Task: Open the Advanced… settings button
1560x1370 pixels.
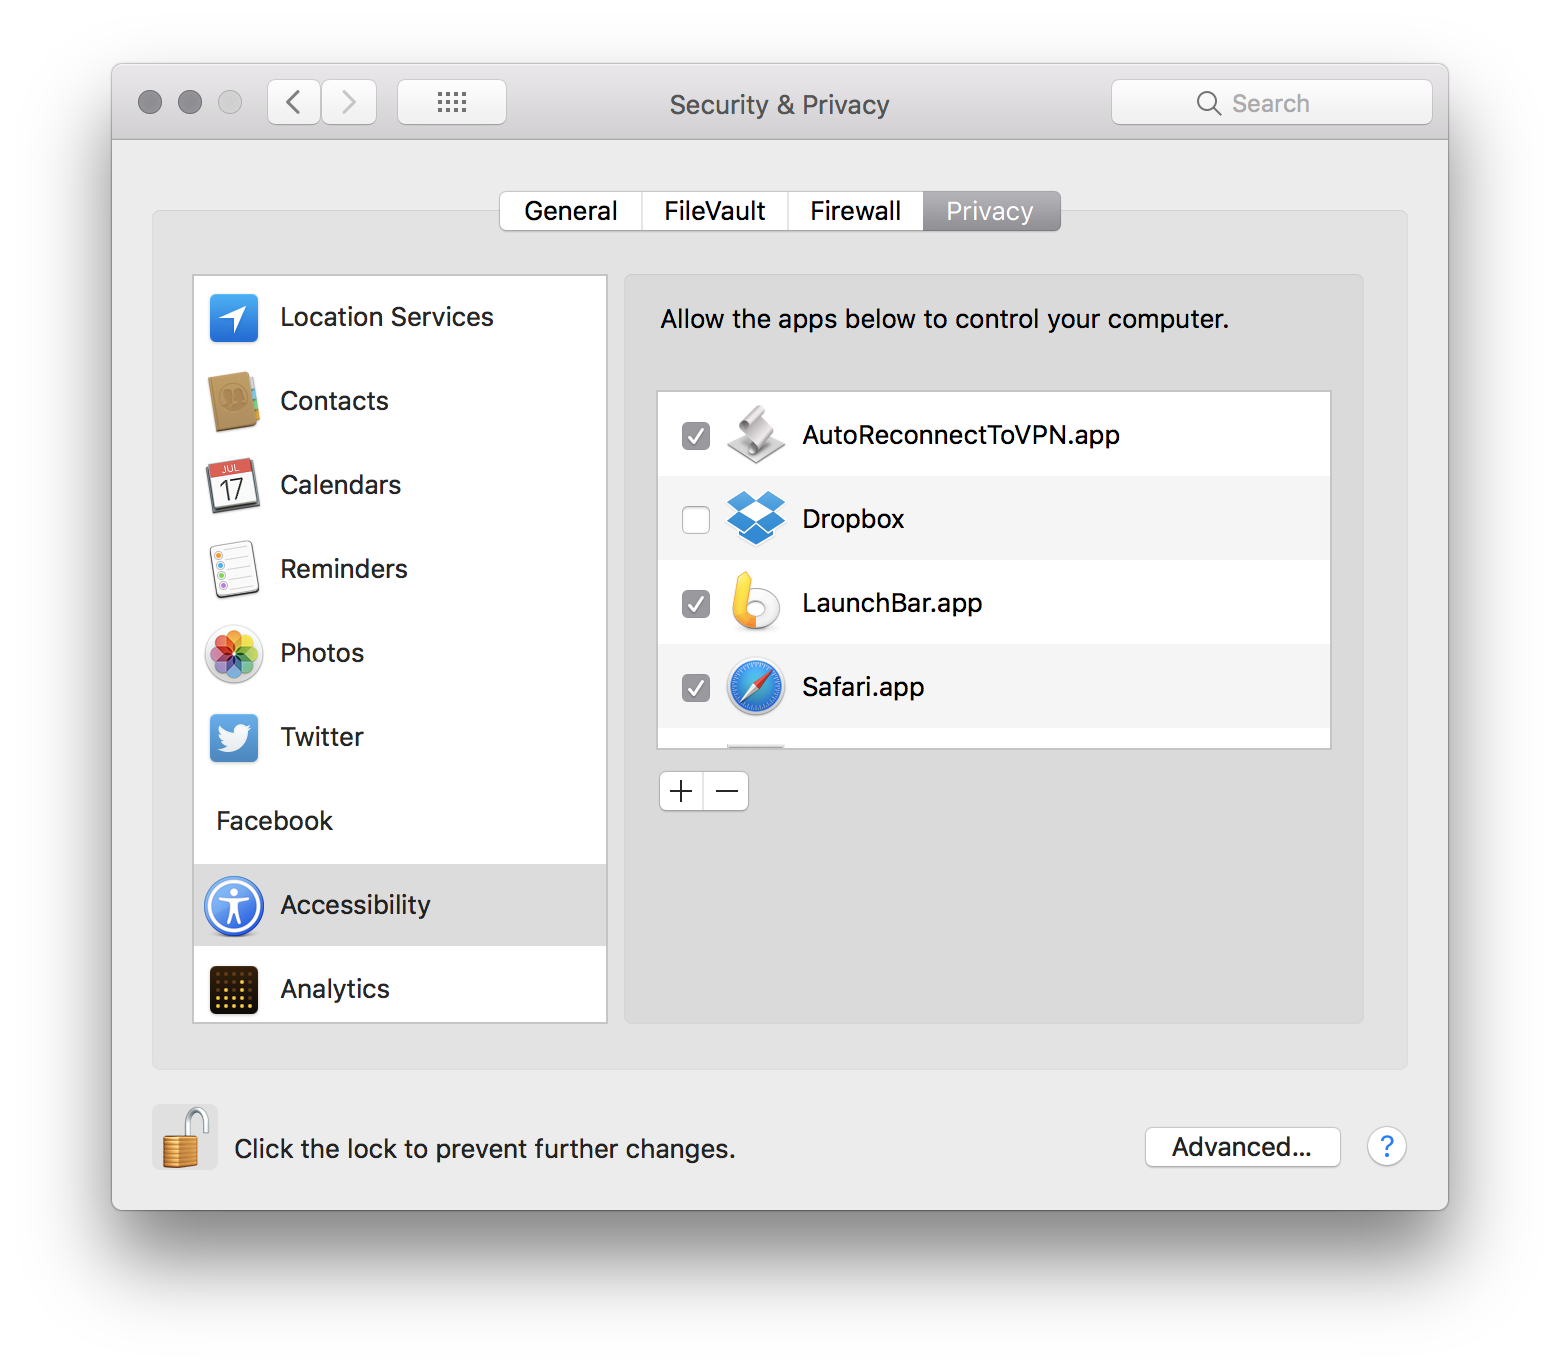Action: 1242,1147
